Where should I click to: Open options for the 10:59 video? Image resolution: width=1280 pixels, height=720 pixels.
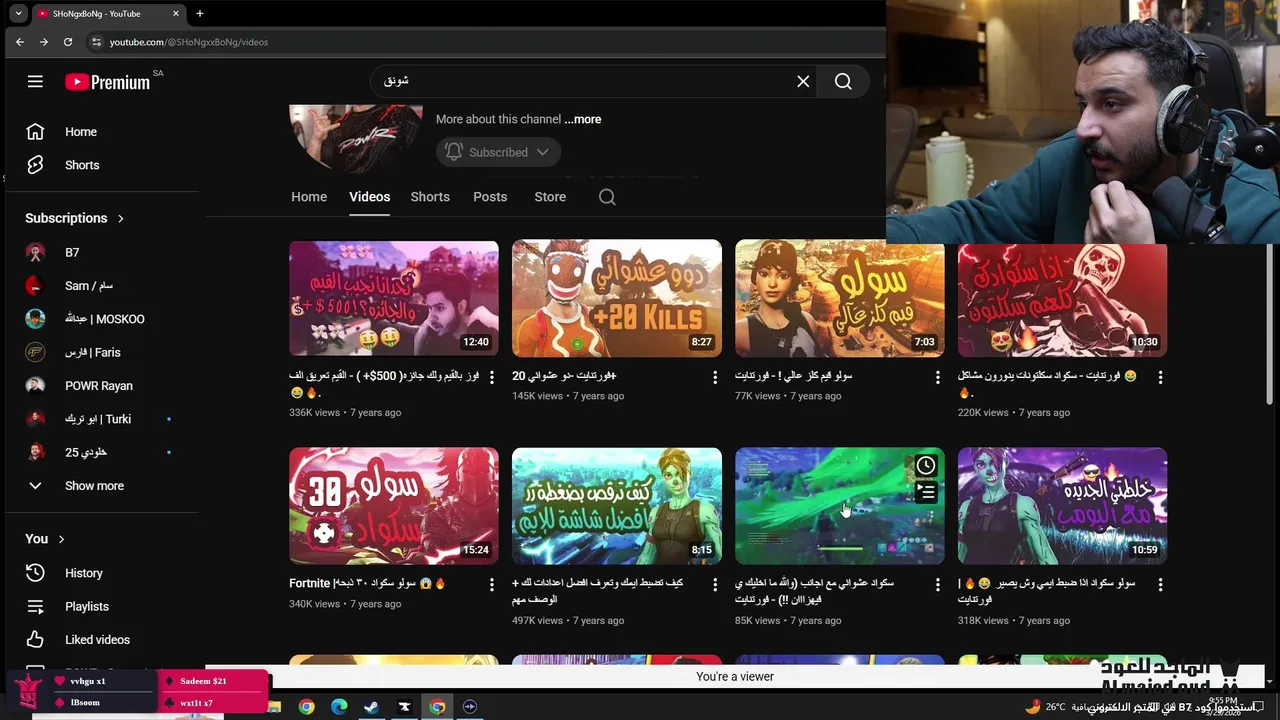pyautogui.click(x=1160, y=584)
